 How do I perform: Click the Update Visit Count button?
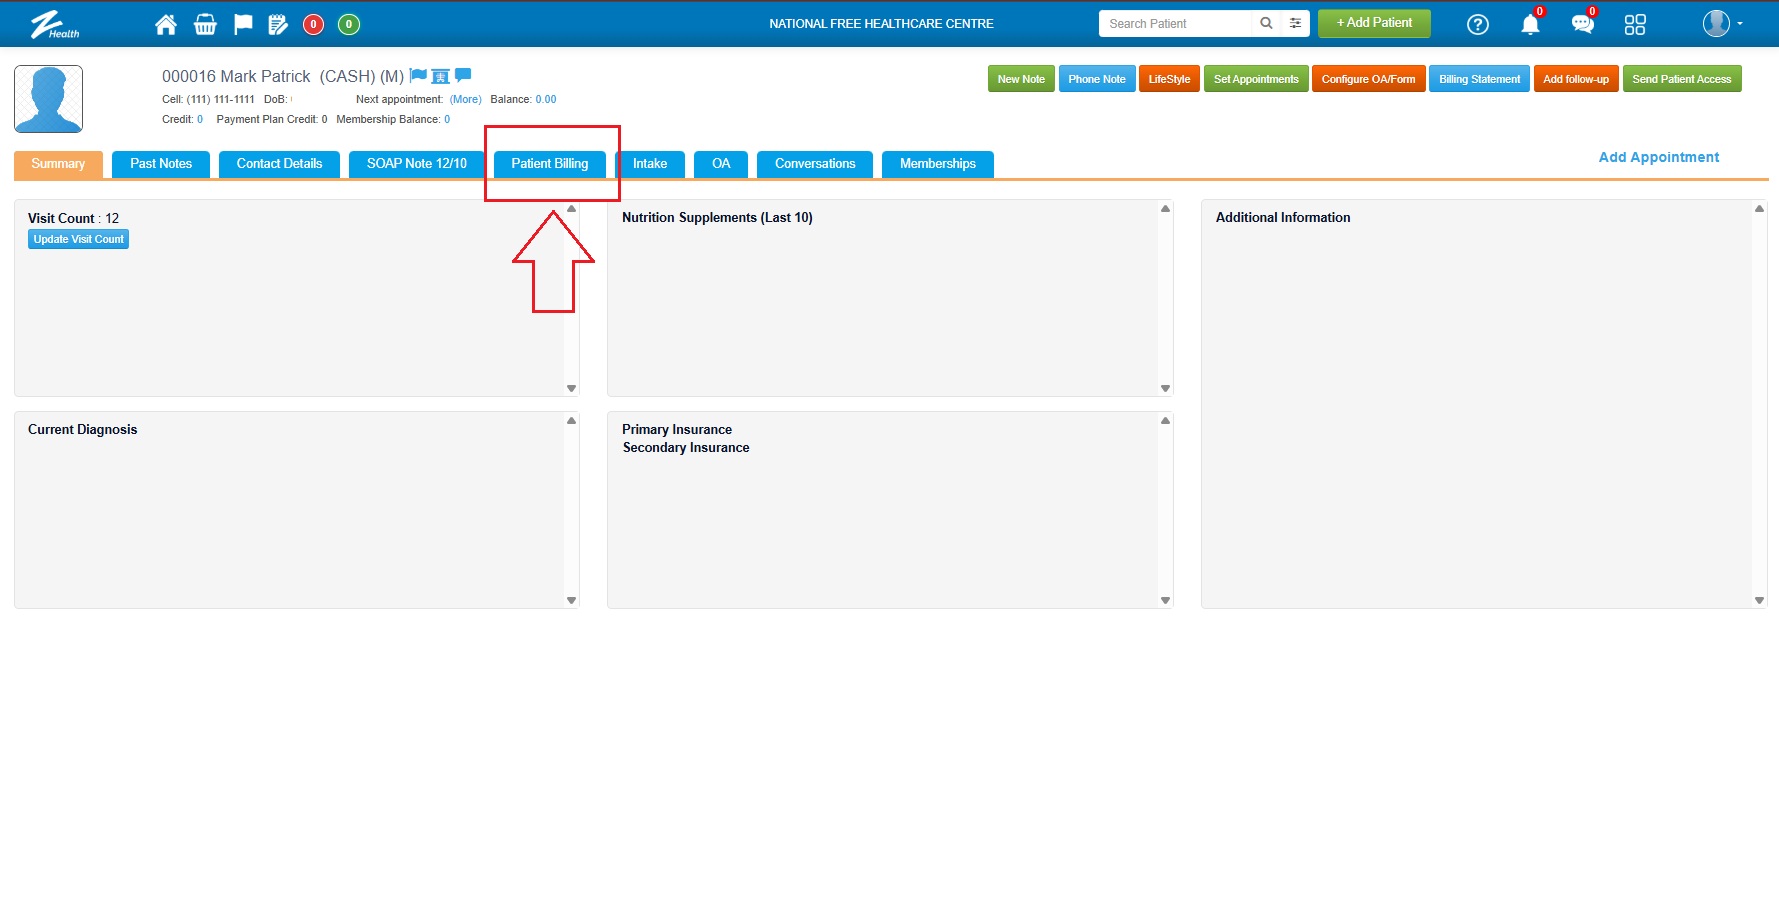tap(79, 239)
